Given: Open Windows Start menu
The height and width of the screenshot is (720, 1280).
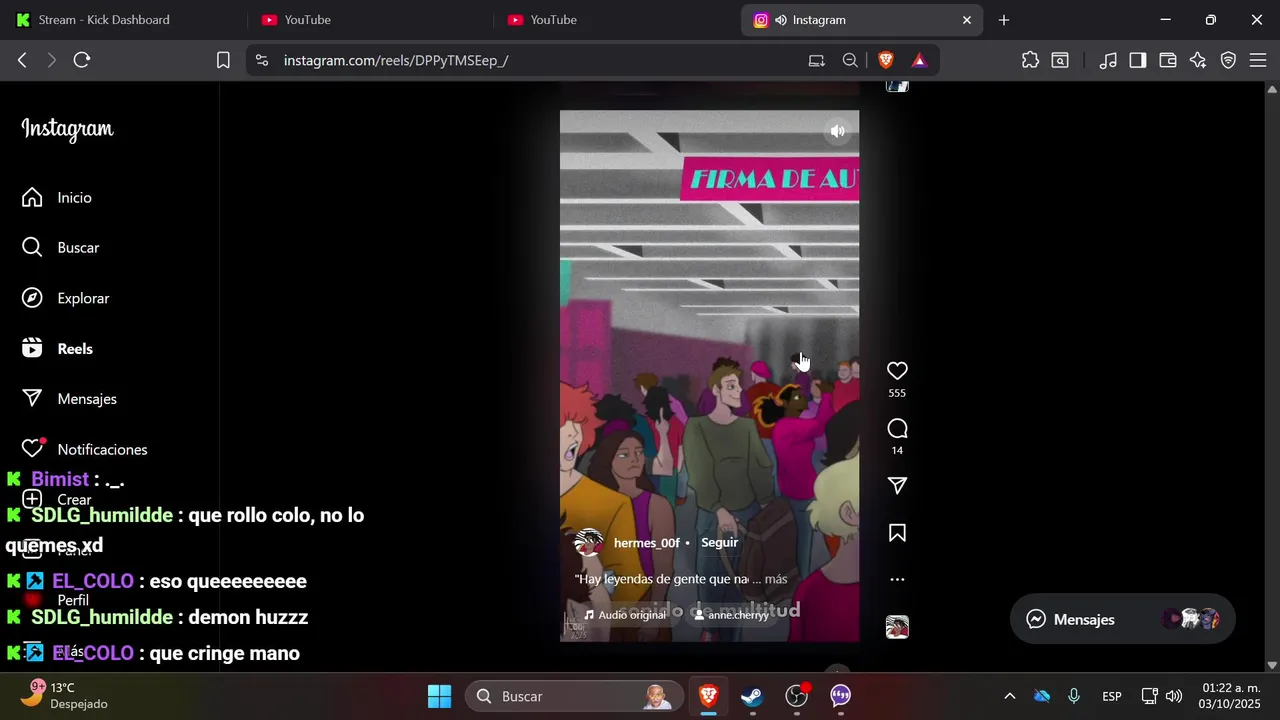Looking at the screenshot, I should tap(439, 696).
